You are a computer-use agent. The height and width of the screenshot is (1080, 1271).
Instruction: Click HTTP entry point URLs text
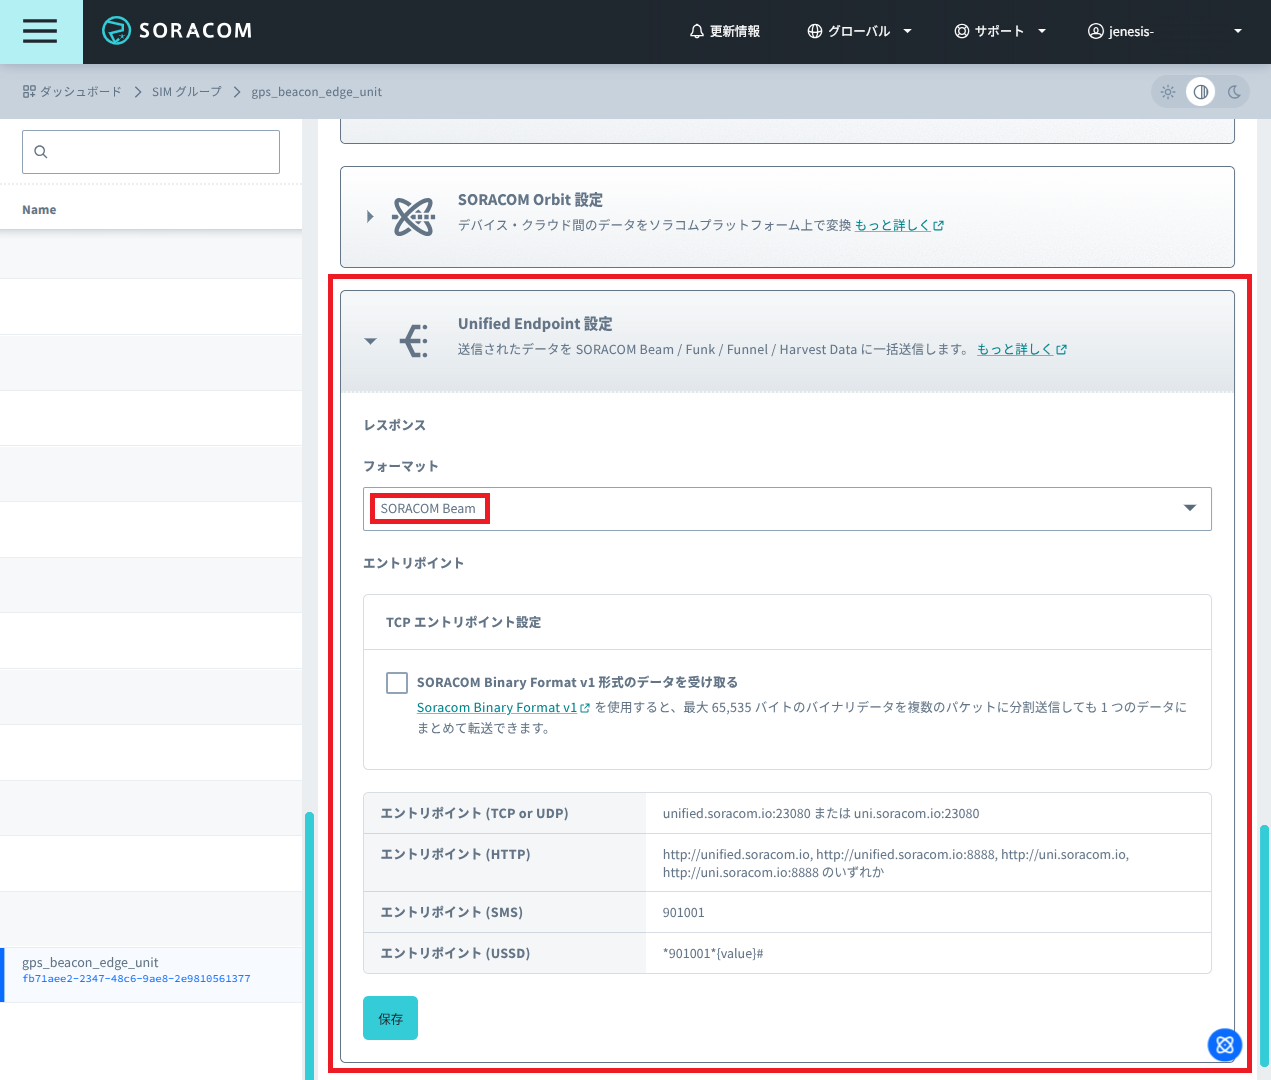896,863
